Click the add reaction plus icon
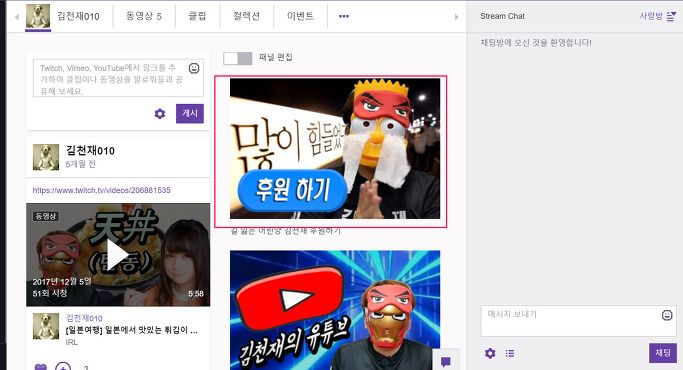The image size is (683, 370). tap(63, 367)
